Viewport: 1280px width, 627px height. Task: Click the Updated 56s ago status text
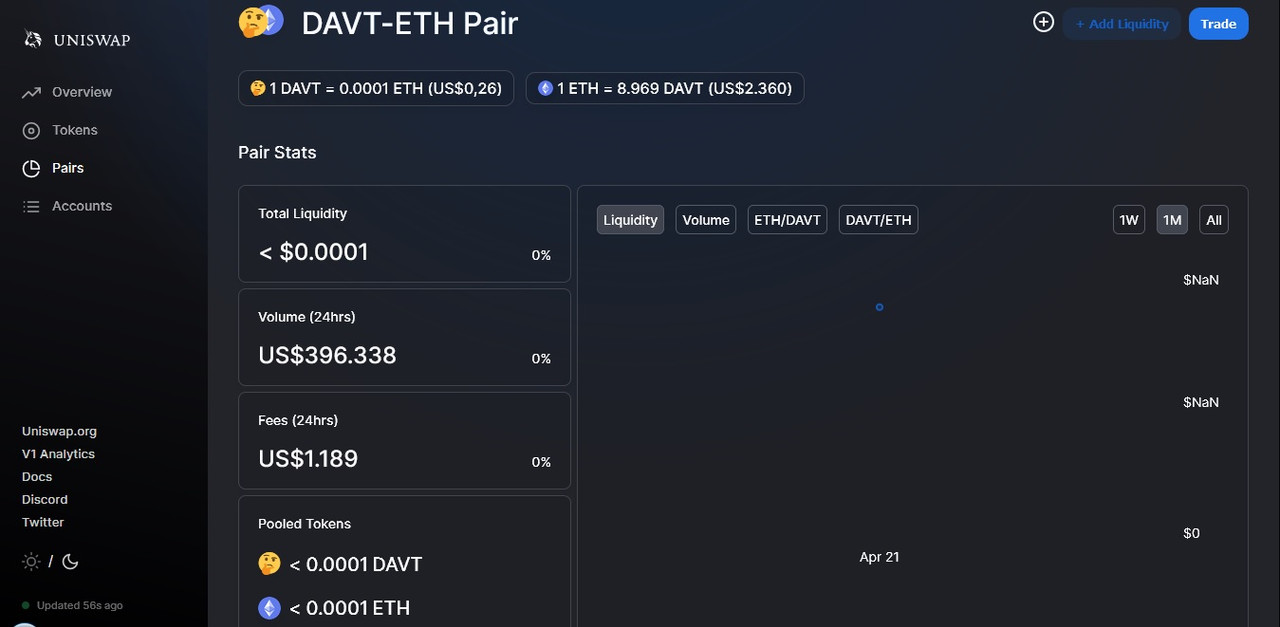point(80,606)
